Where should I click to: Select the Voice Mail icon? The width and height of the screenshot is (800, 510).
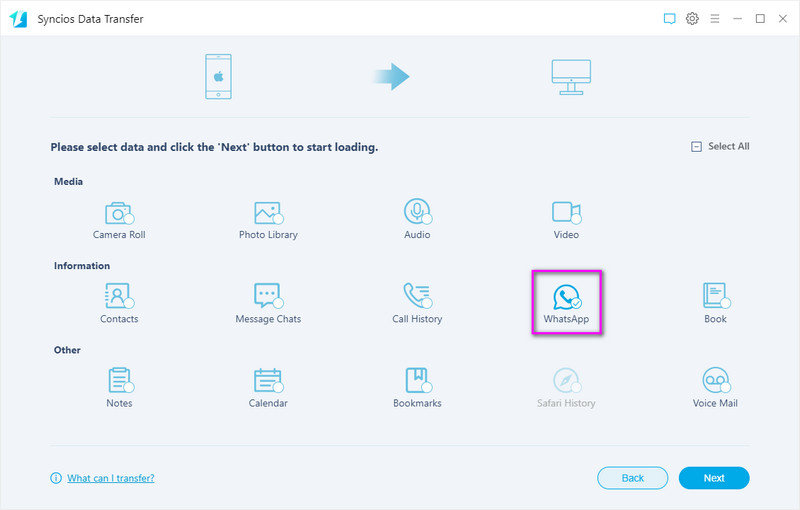tap(716, 380)
